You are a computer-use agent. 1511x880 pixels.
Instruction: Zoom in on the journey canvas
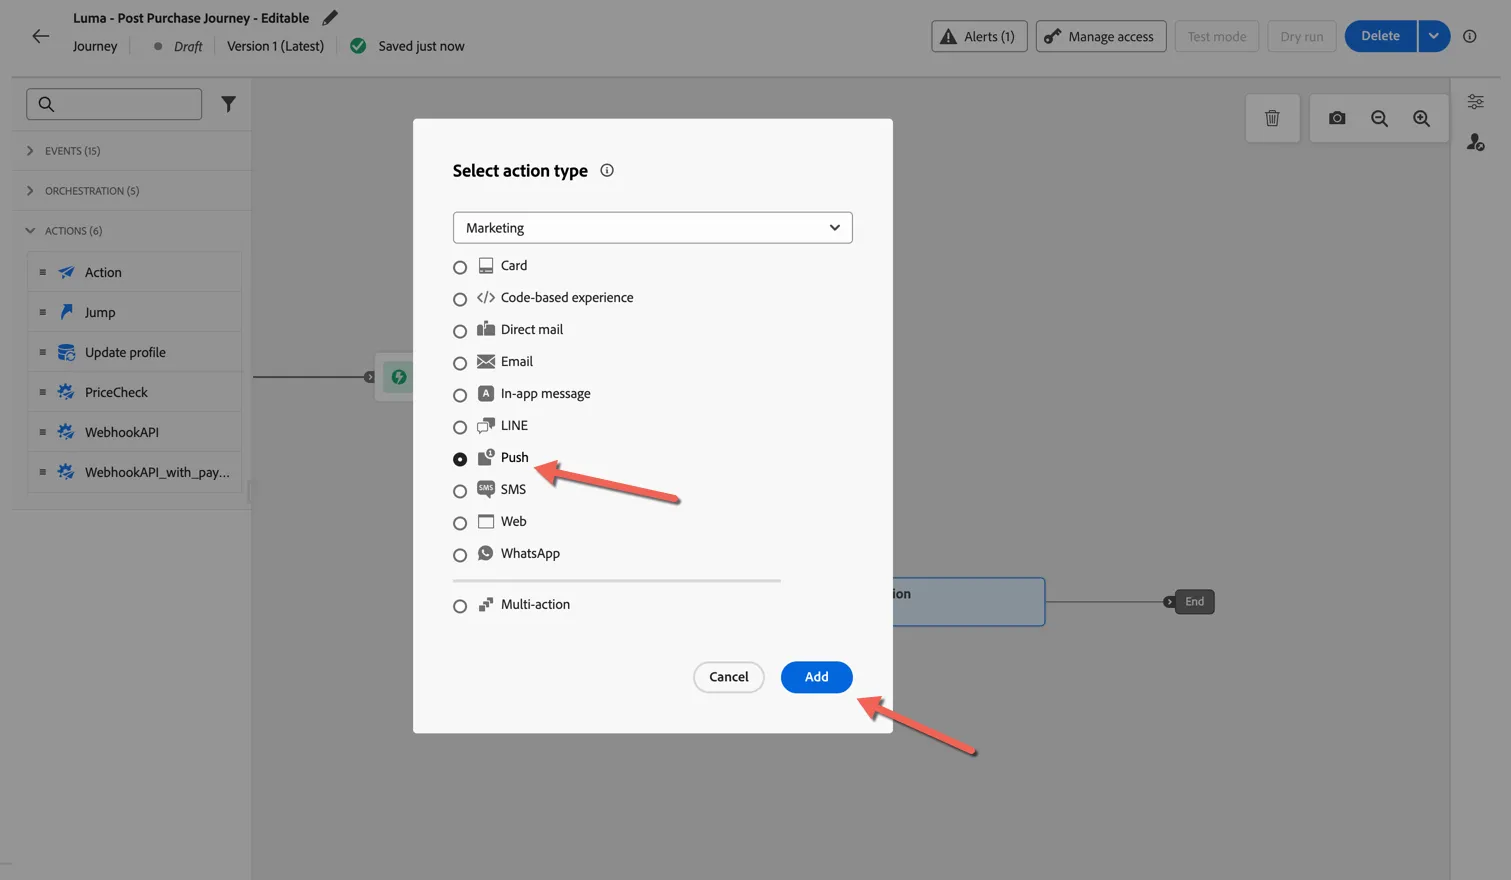[x=1421, y=118]
